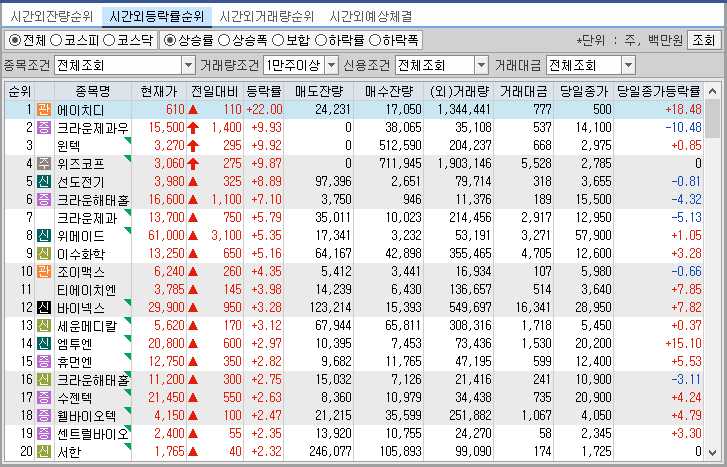The height and width of the screenshot is (467, 727).
Task: Click the upper-limit arrow in 윈텍 row
Action: tap(193, 146)
